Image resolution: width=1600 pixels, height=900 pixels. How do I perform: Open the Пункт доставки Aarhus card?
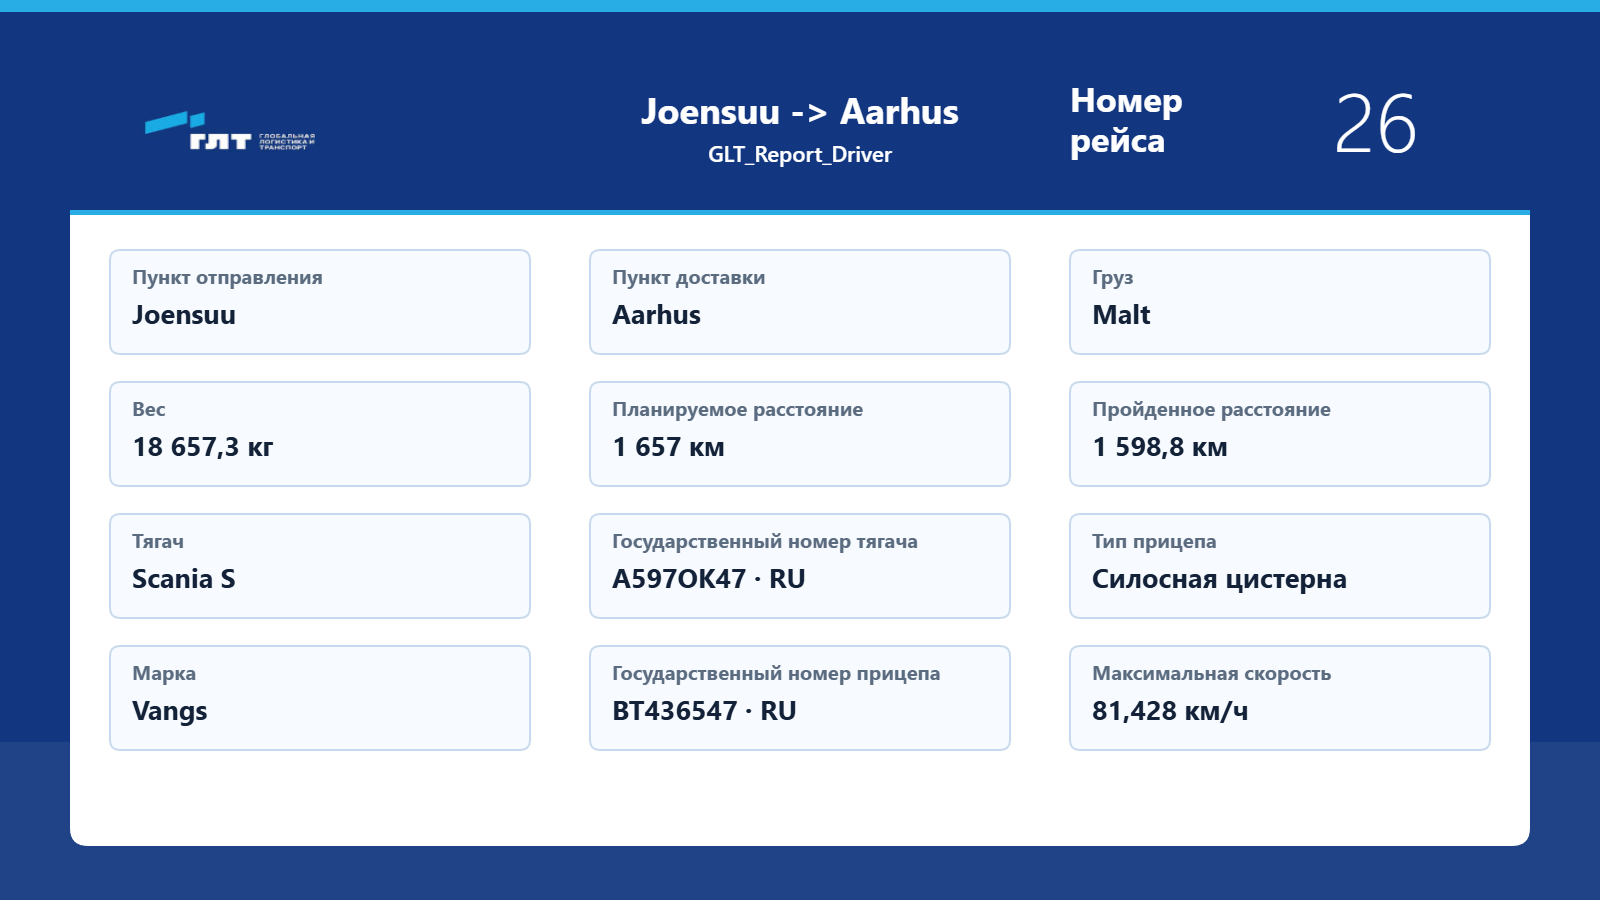click(800, 302)
